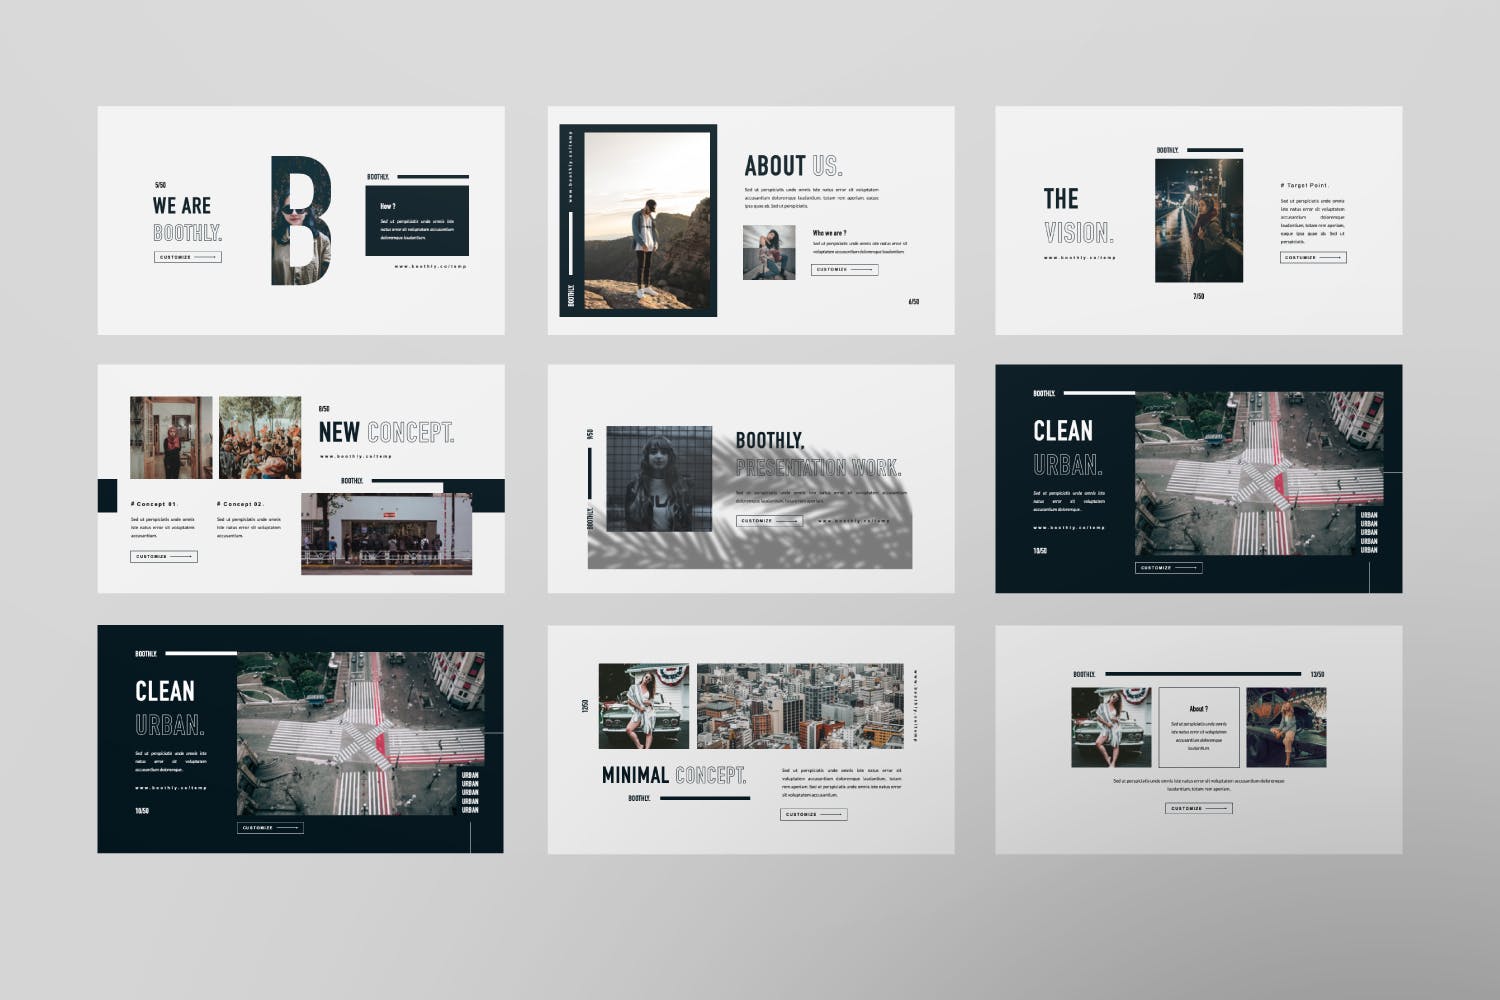Viewport: 1500px width, 1000px height.
Task: Select the night street photo on Vision slide
Action: (1198, 220)
